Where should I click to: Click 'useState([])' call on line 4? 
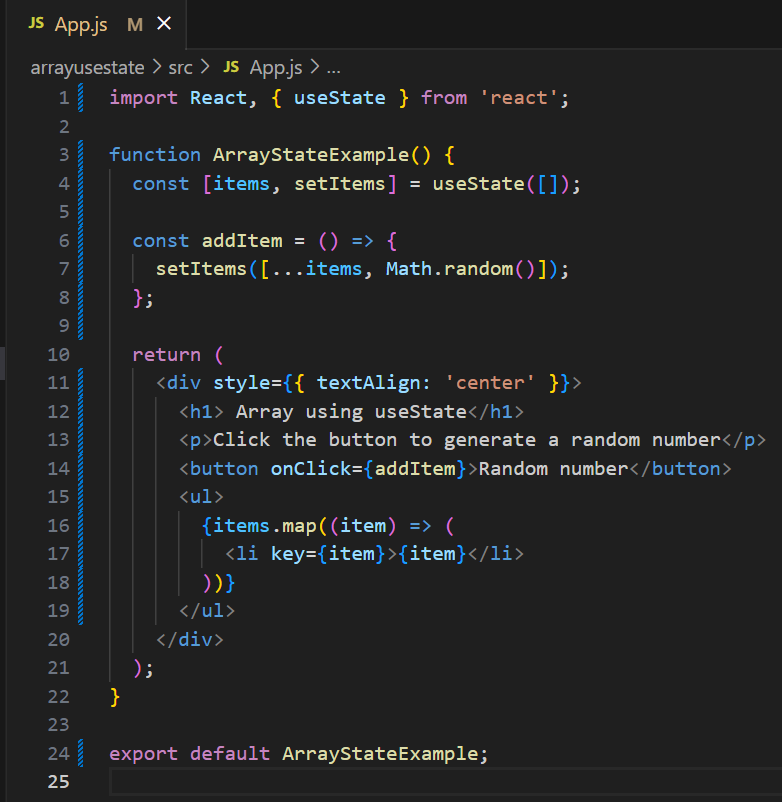coord(501,184)
